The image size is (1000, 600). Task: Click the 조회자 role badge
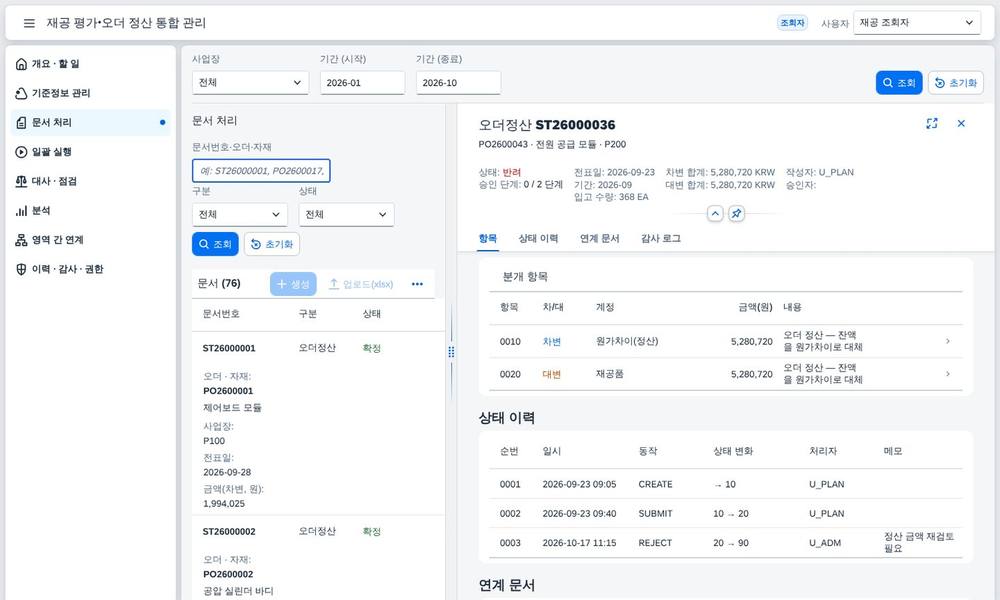tap(792, 23)
